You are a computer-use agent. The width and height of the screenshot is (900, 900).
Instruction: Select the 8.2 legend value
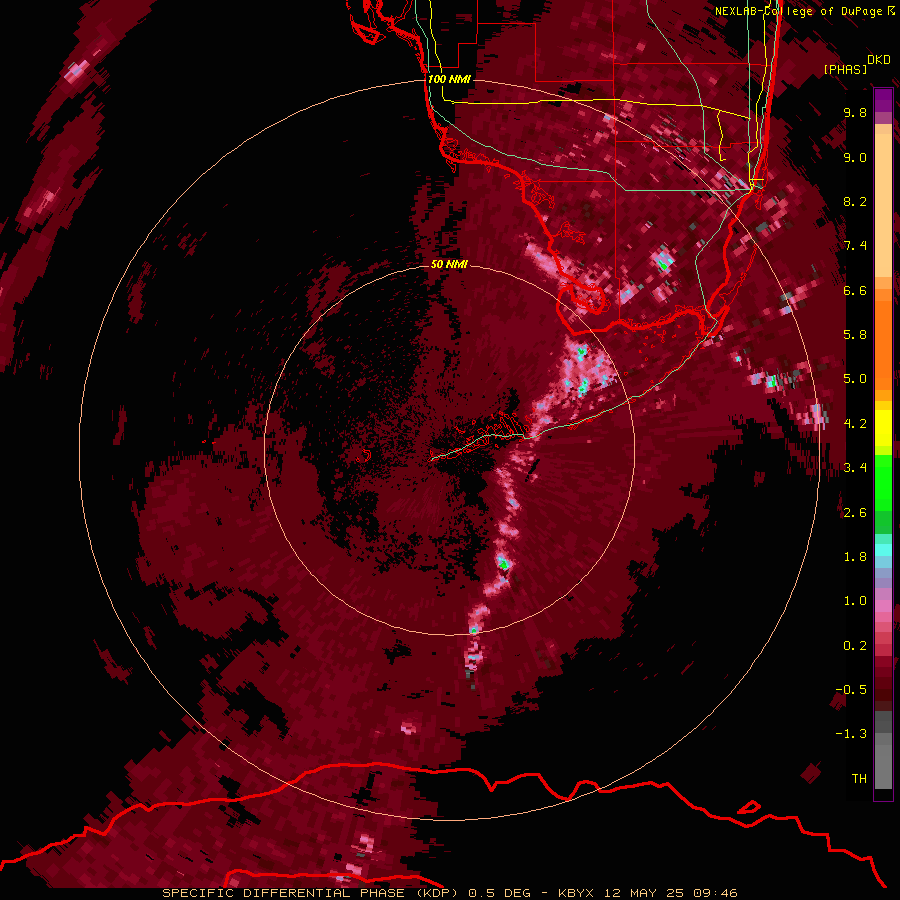pos(855,201)
